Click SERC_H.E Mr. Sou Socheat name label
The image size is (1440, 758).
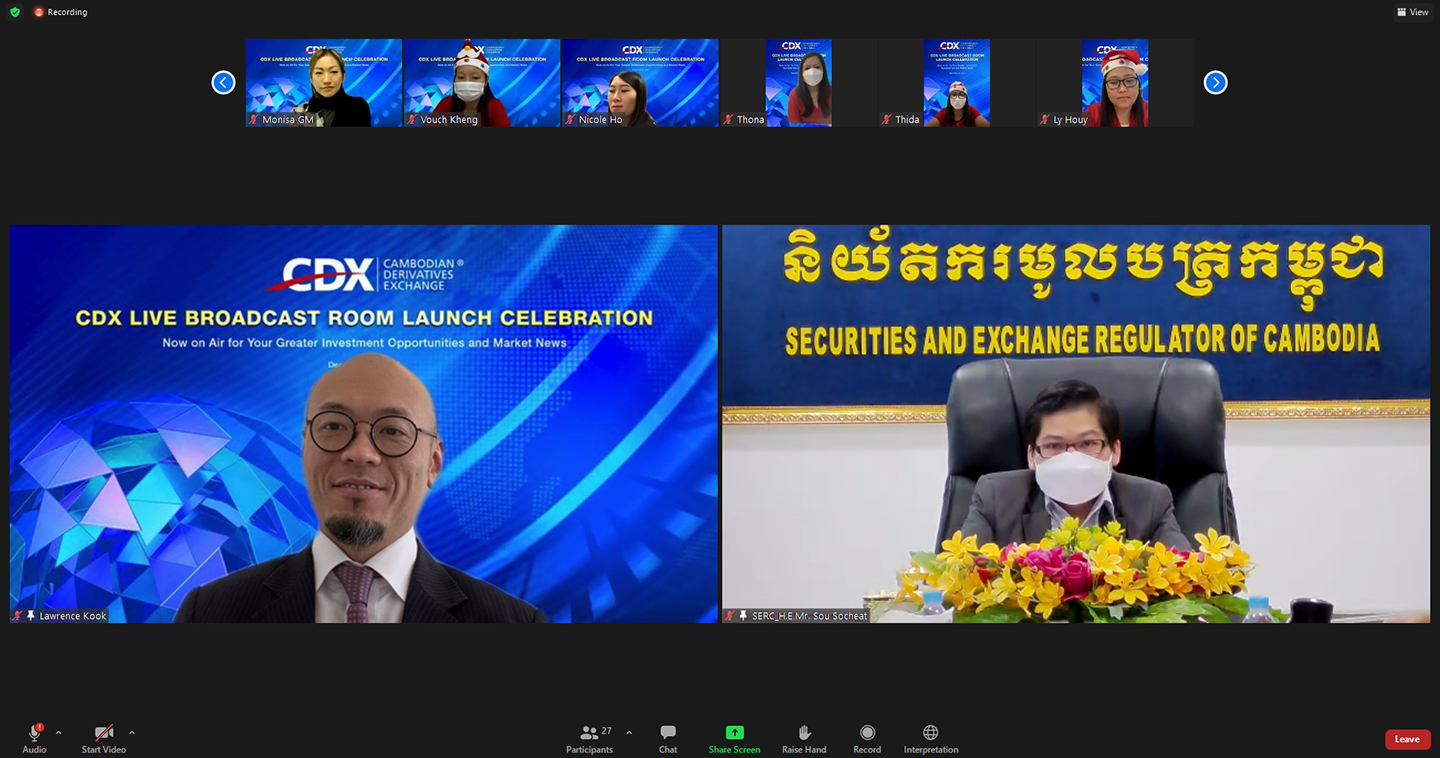(809, 616)
